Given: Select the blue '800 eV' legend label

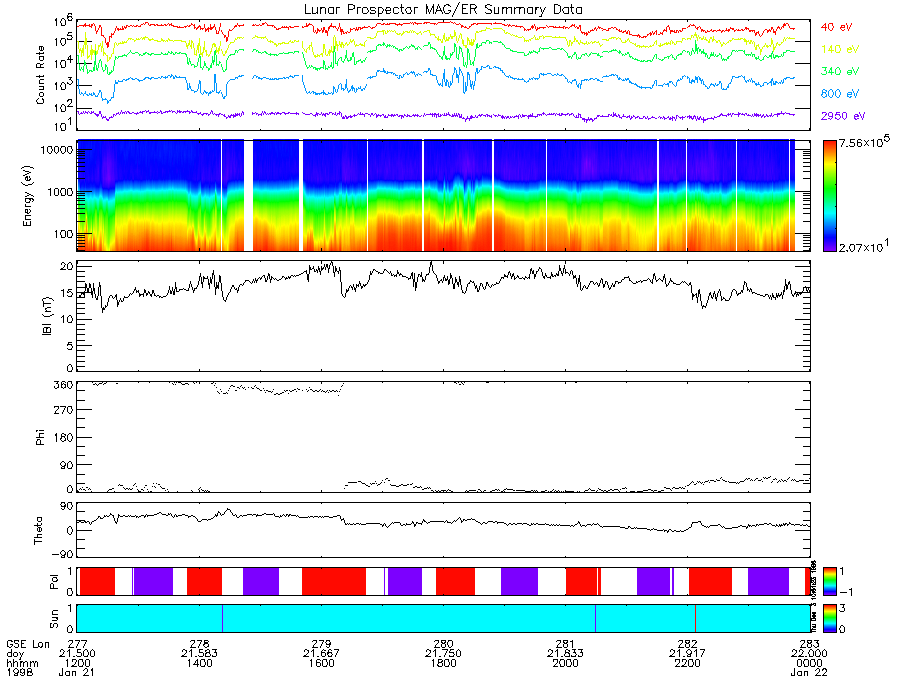Looking at the screenshot, I should point(840,94).
